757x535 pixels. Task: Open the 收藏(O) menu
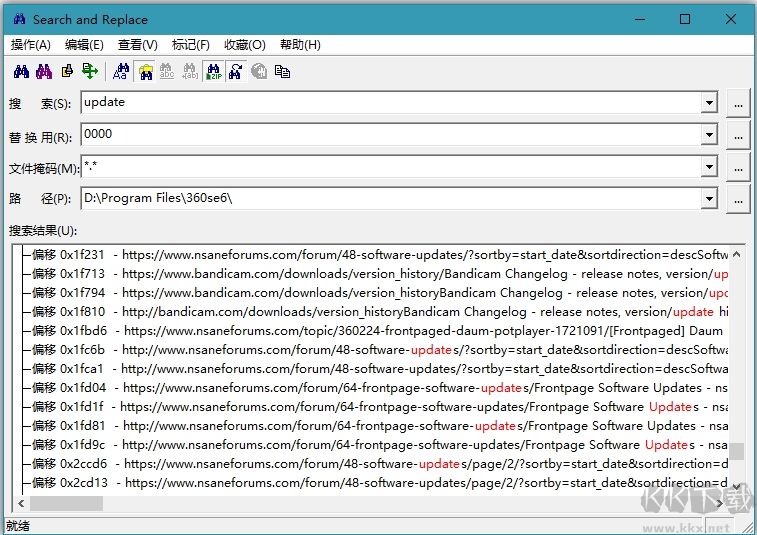(245, 45)
